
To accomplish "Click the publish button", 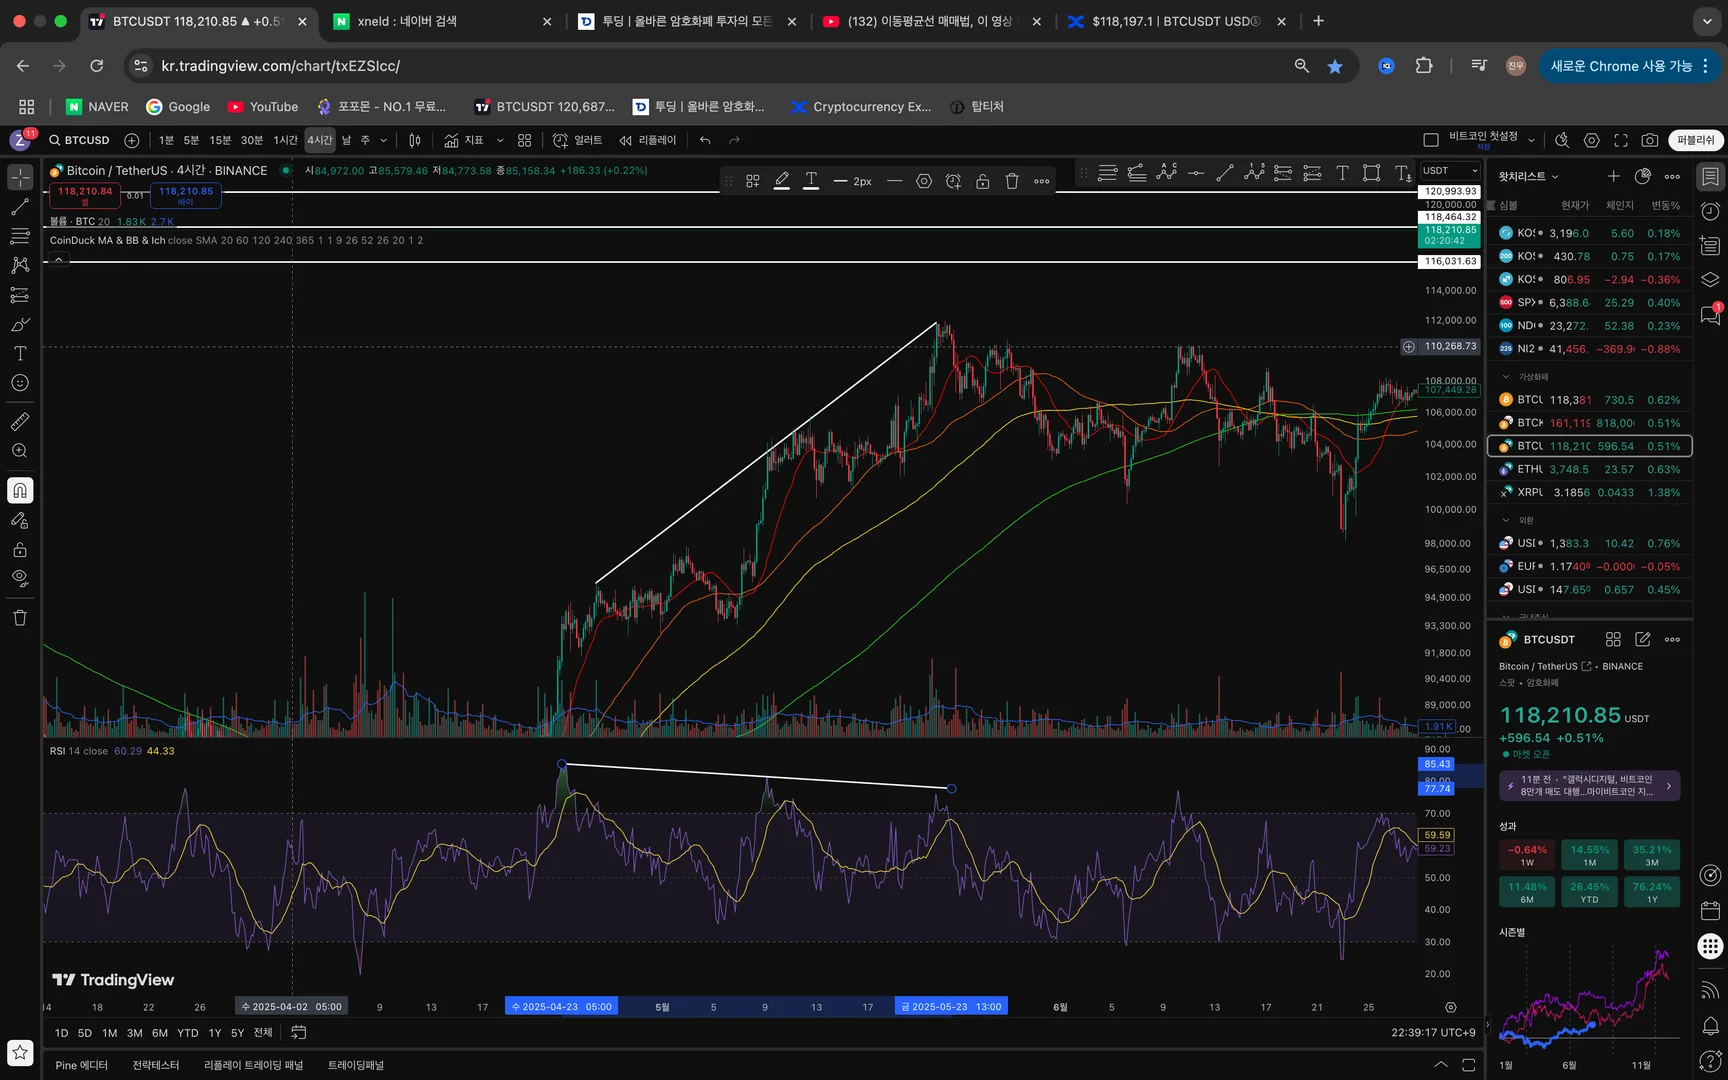I will 1695,140.
